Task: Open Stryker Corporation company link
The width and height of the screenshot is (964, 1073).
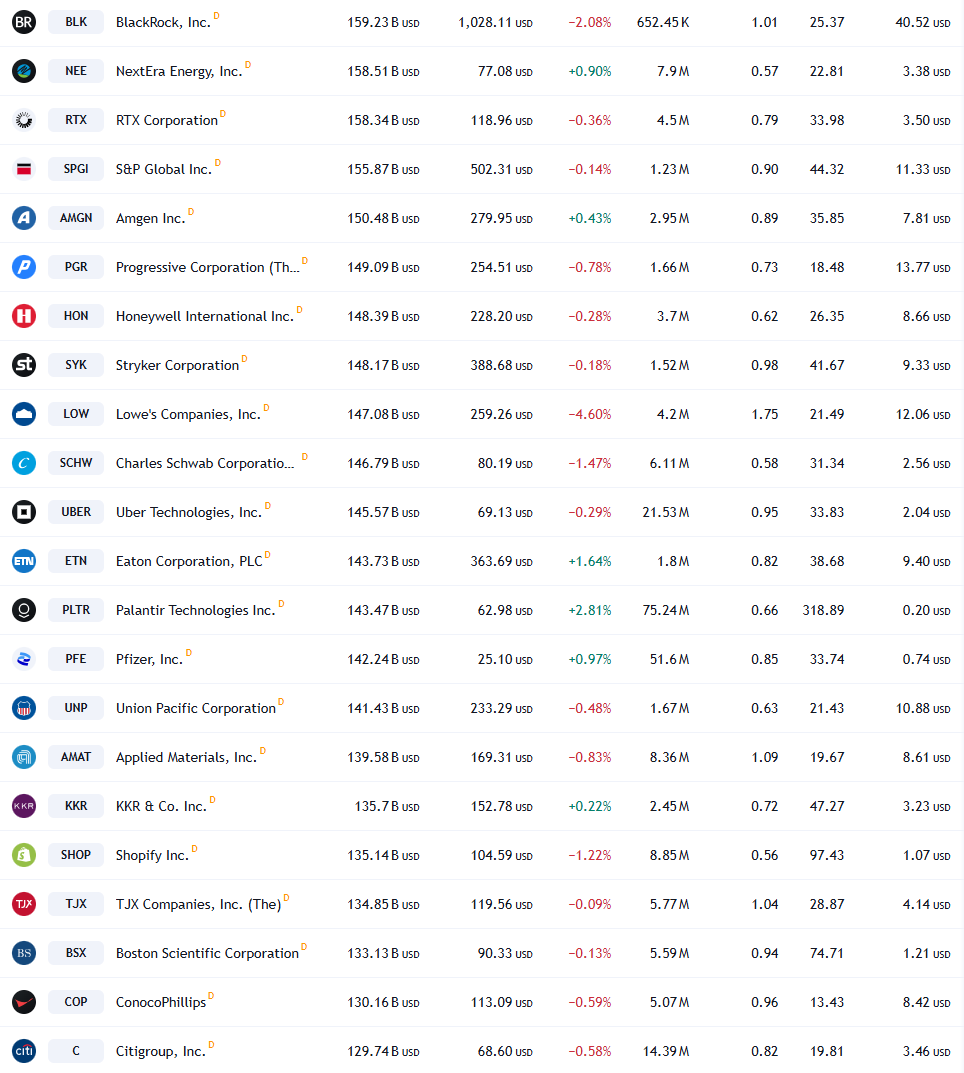Action: (x=177, y=365)
